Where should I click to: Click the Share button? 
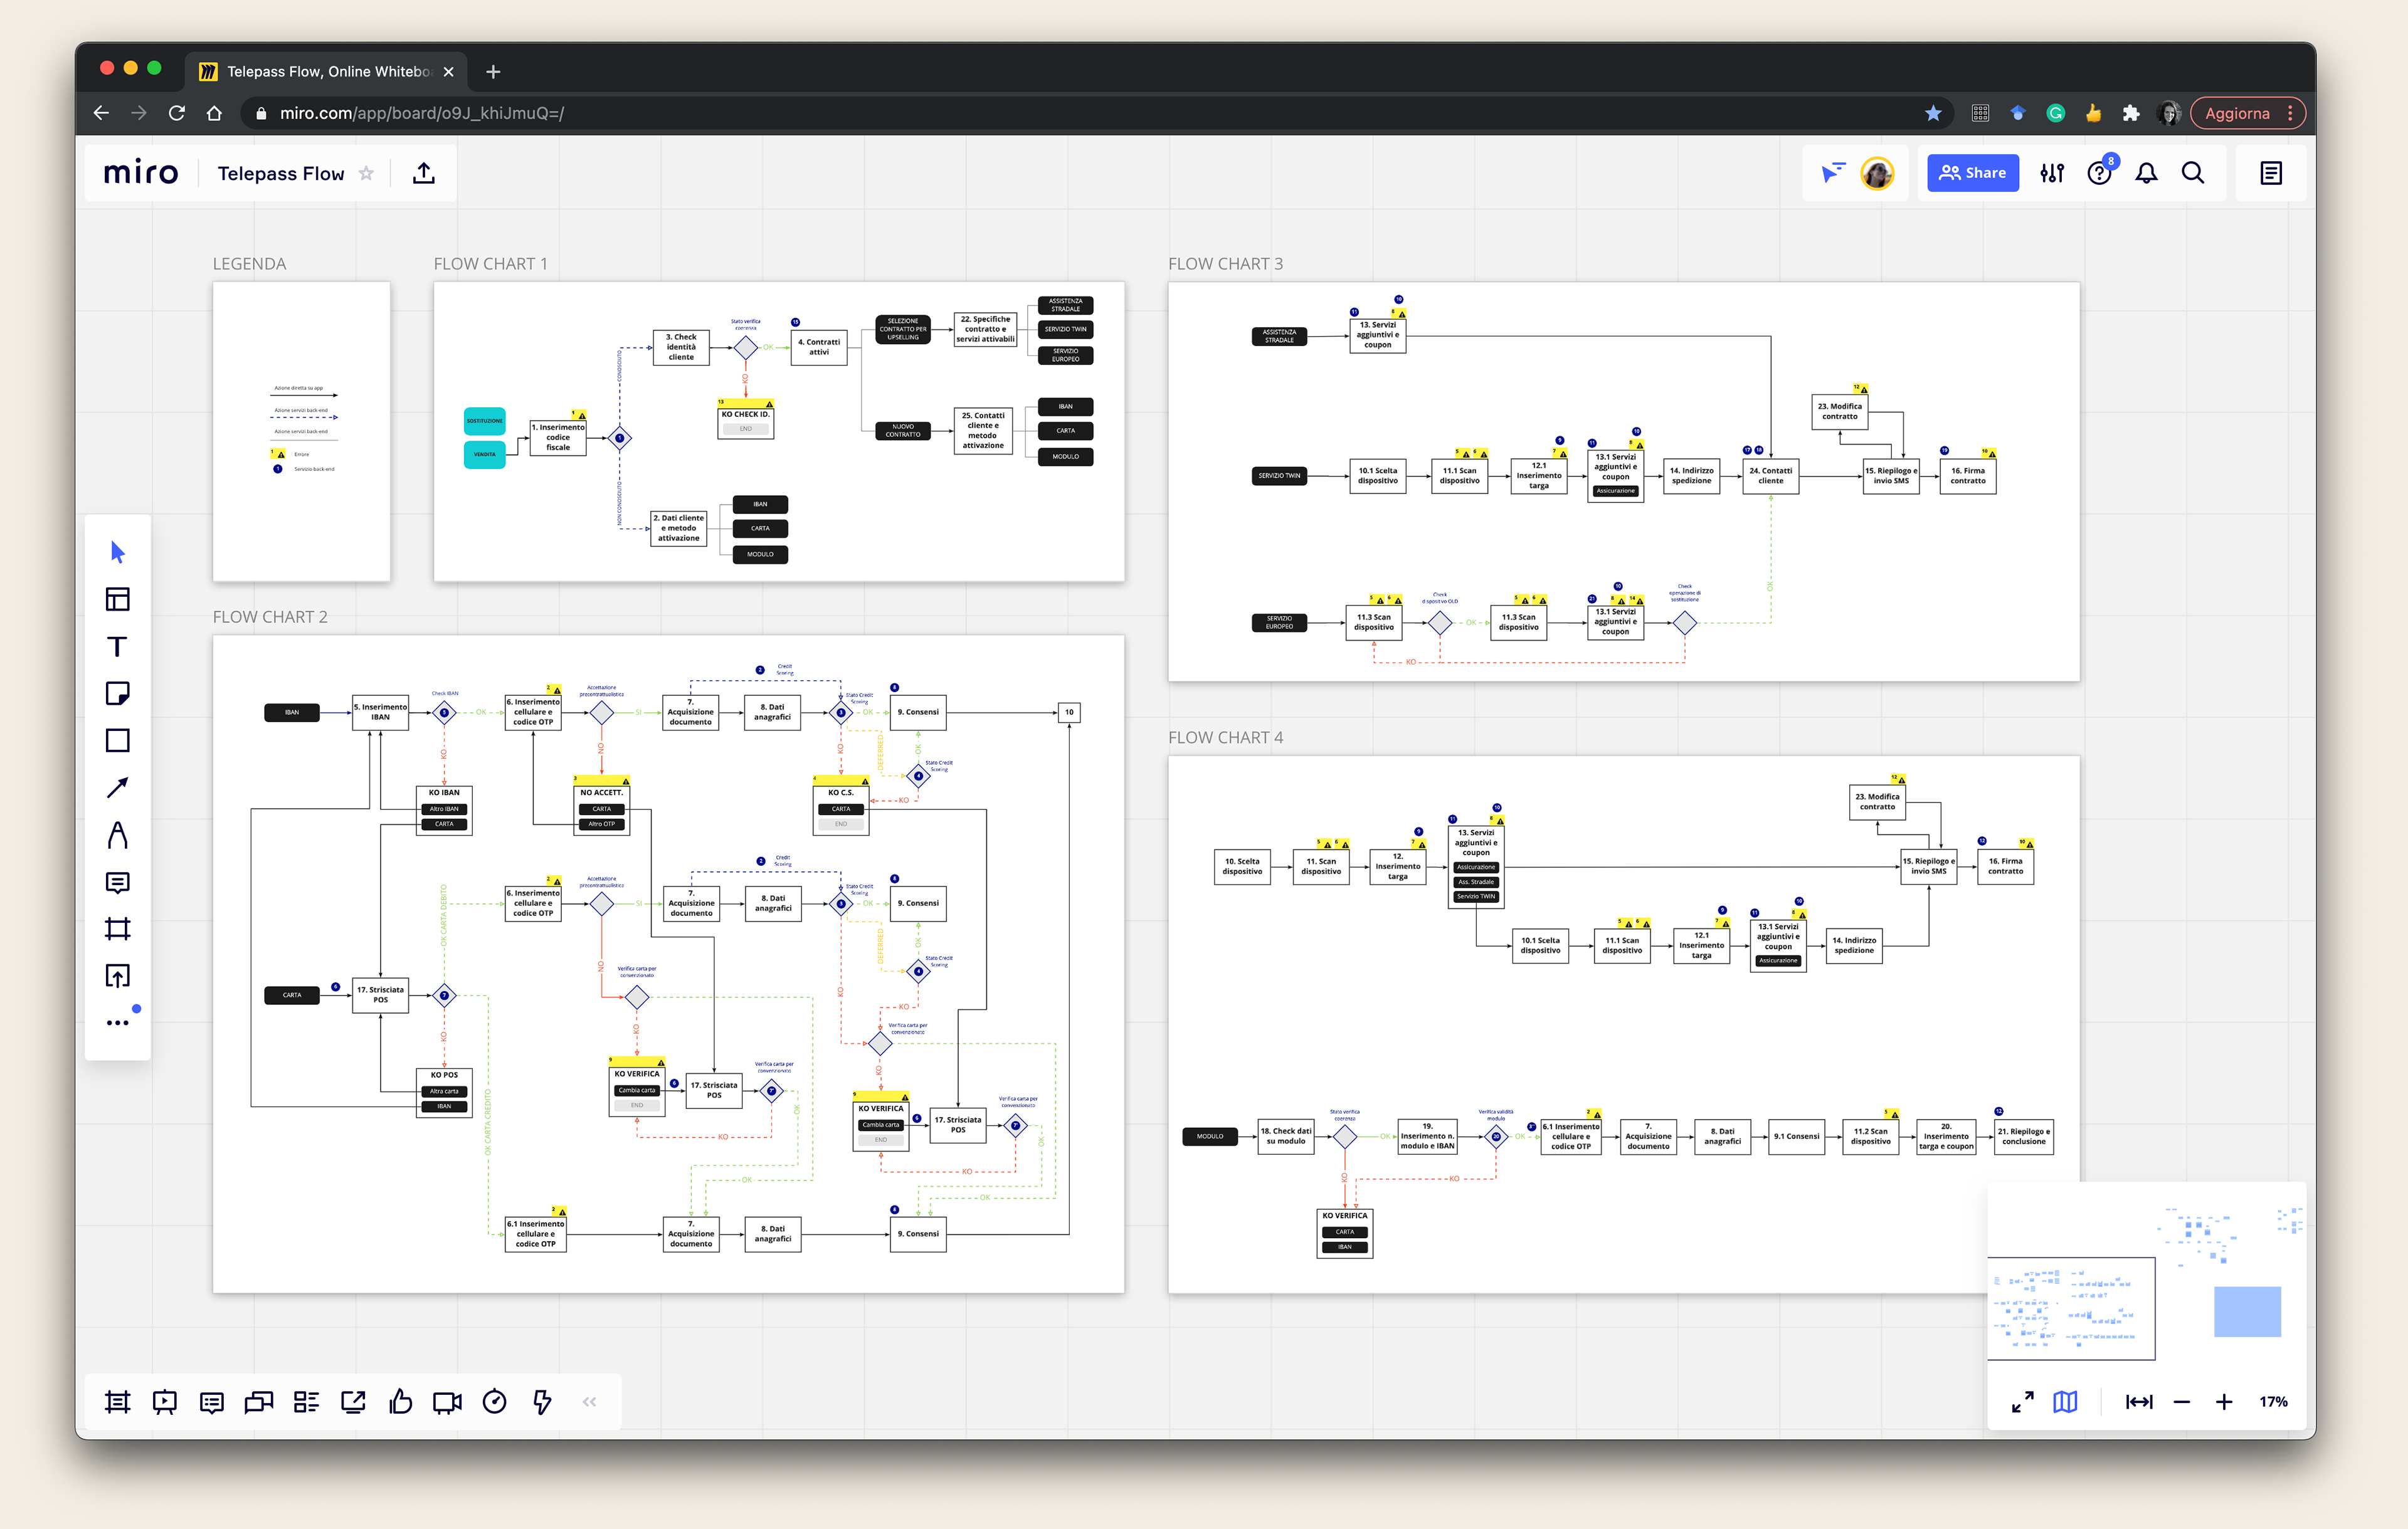(1973, 173)
